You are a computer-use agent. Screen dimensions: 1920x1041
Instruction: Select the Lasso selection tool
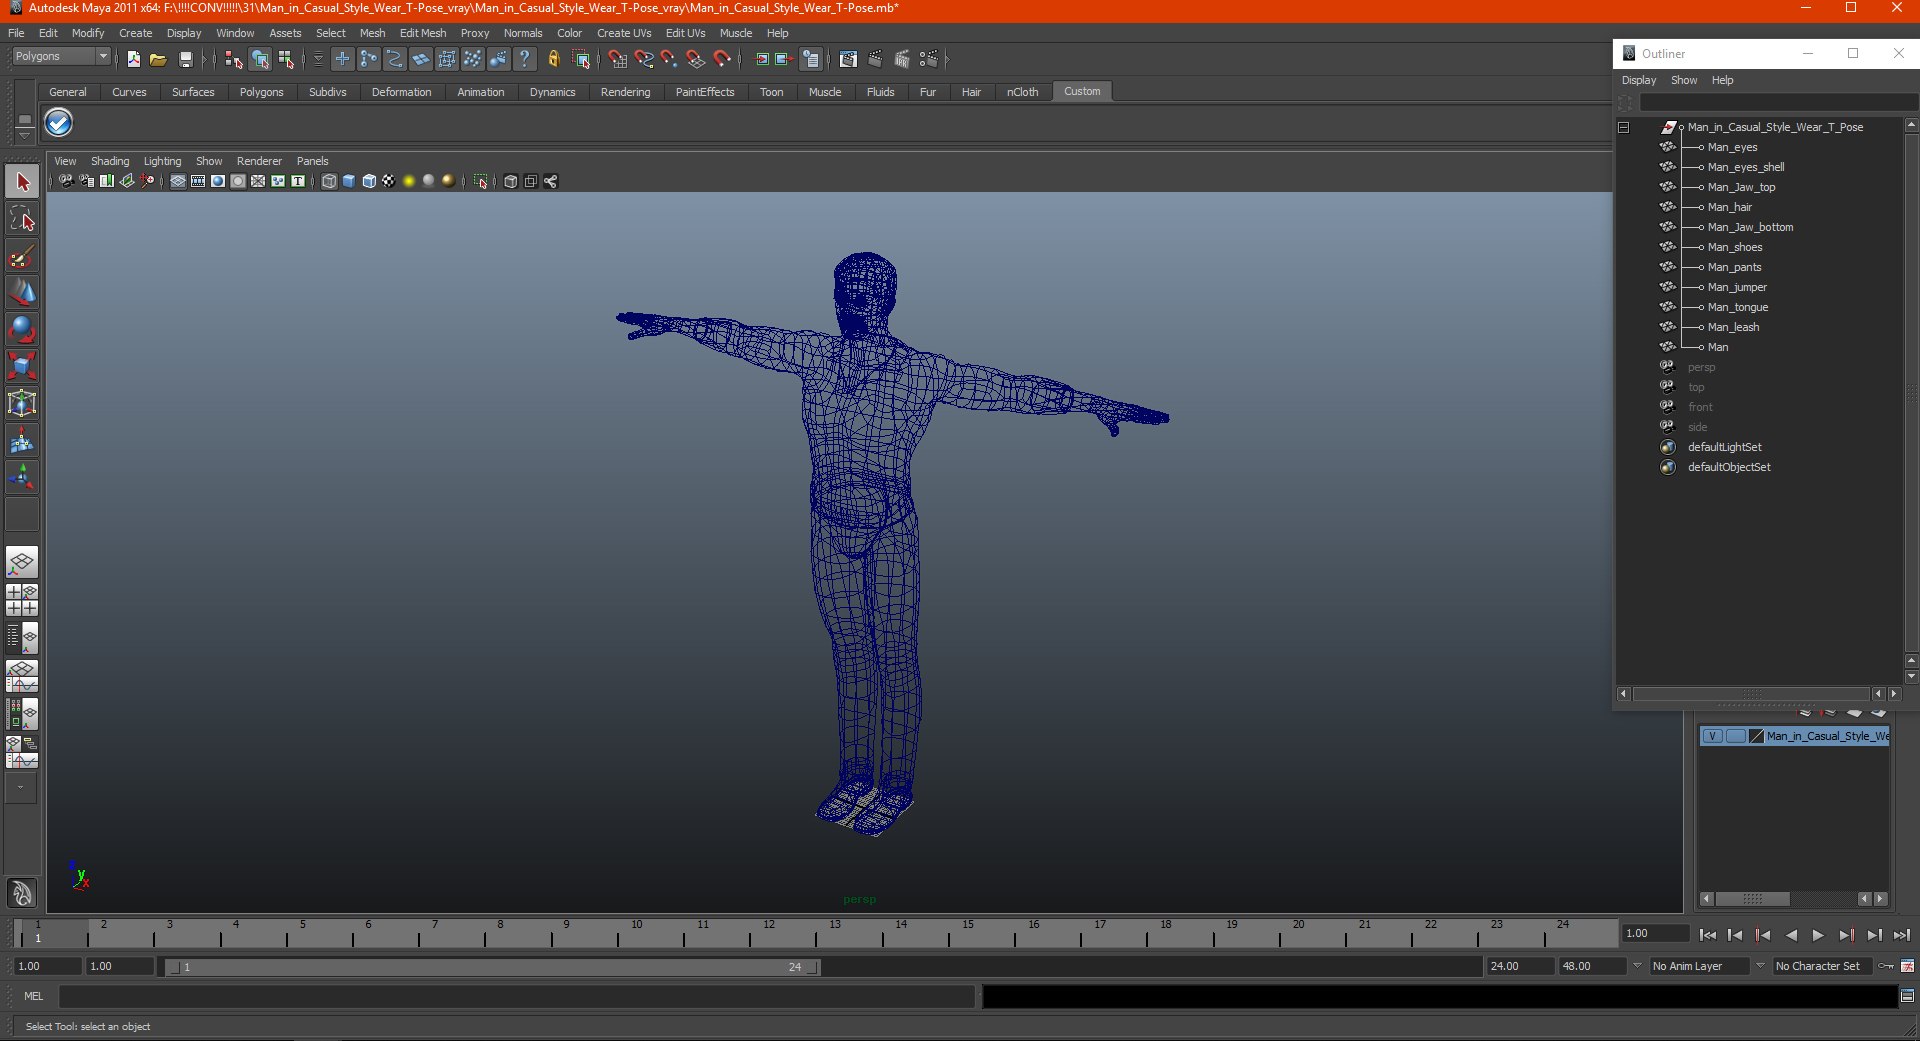22,220
